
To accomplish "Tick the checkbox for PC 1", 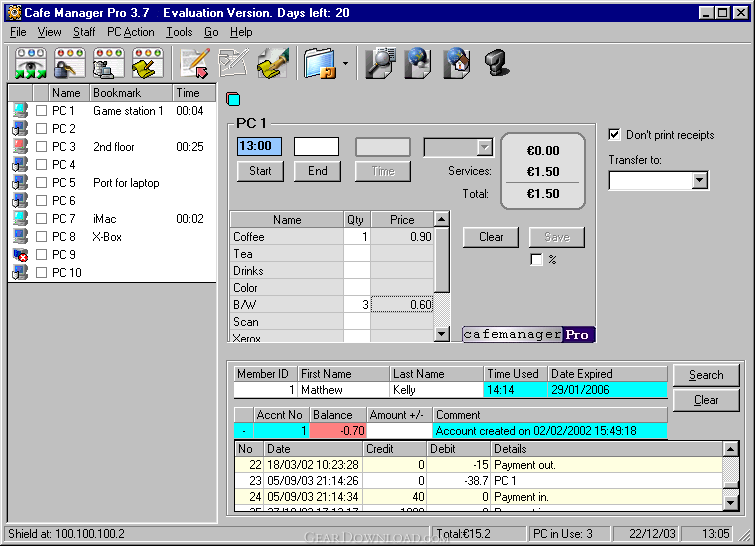I will [41, 111].
